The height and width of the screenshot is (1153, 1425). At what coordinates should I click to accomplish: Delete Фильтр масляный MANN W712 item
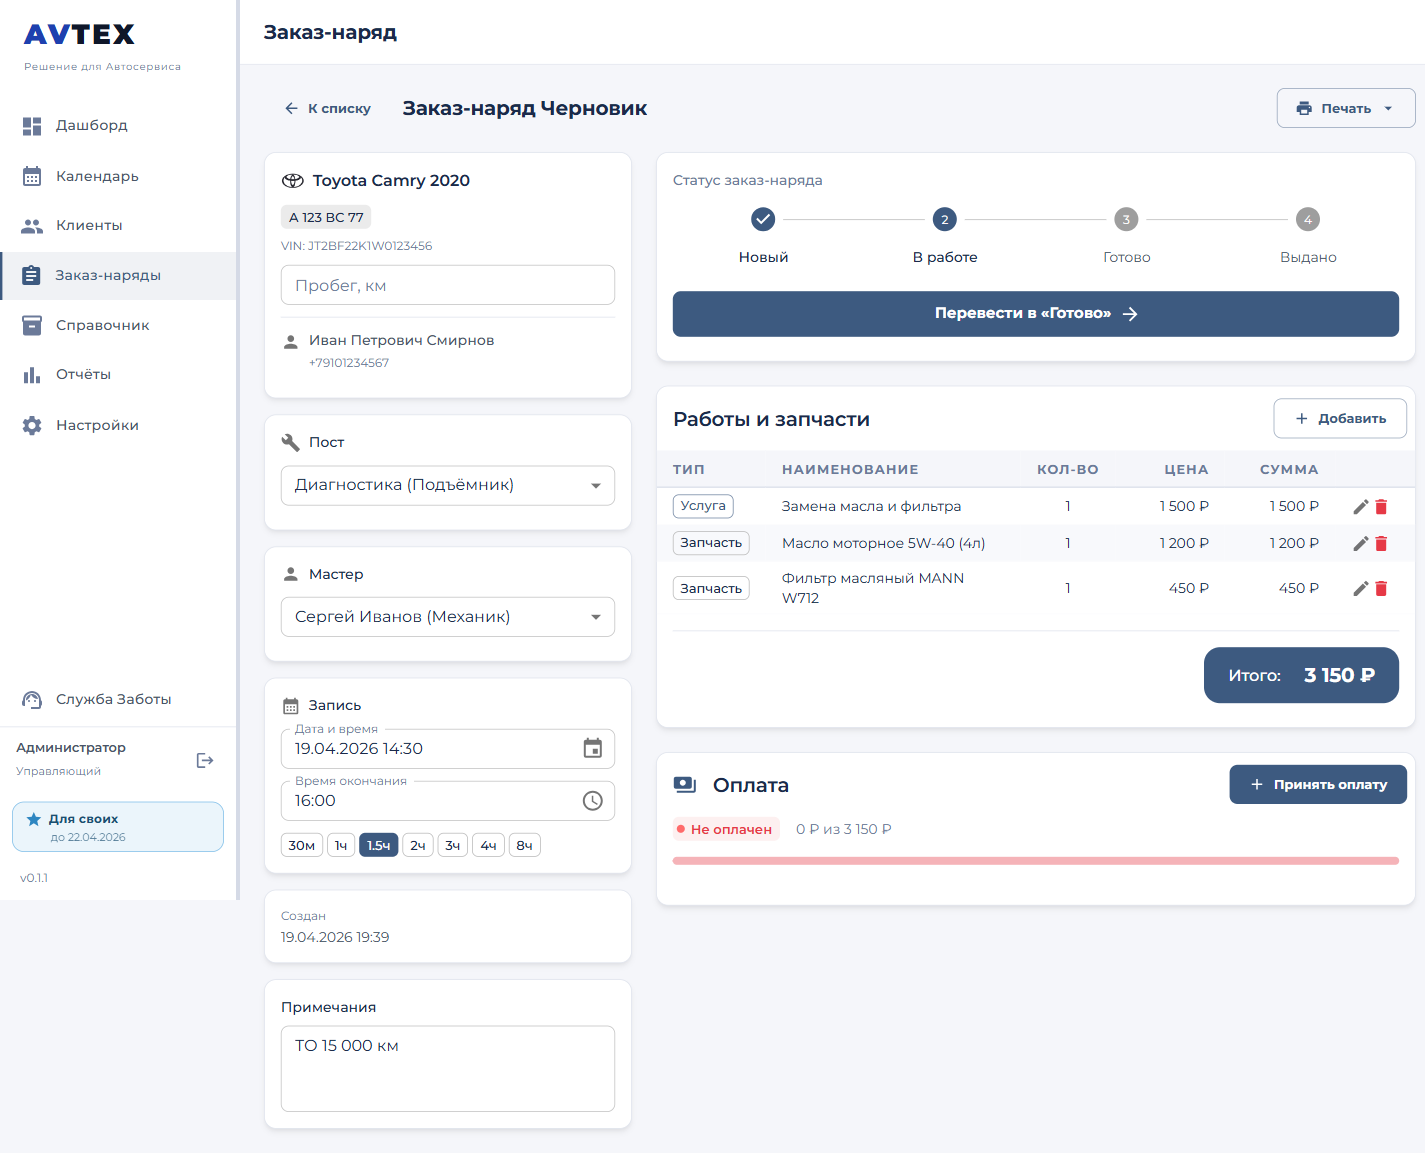(x=1381, y=589)
